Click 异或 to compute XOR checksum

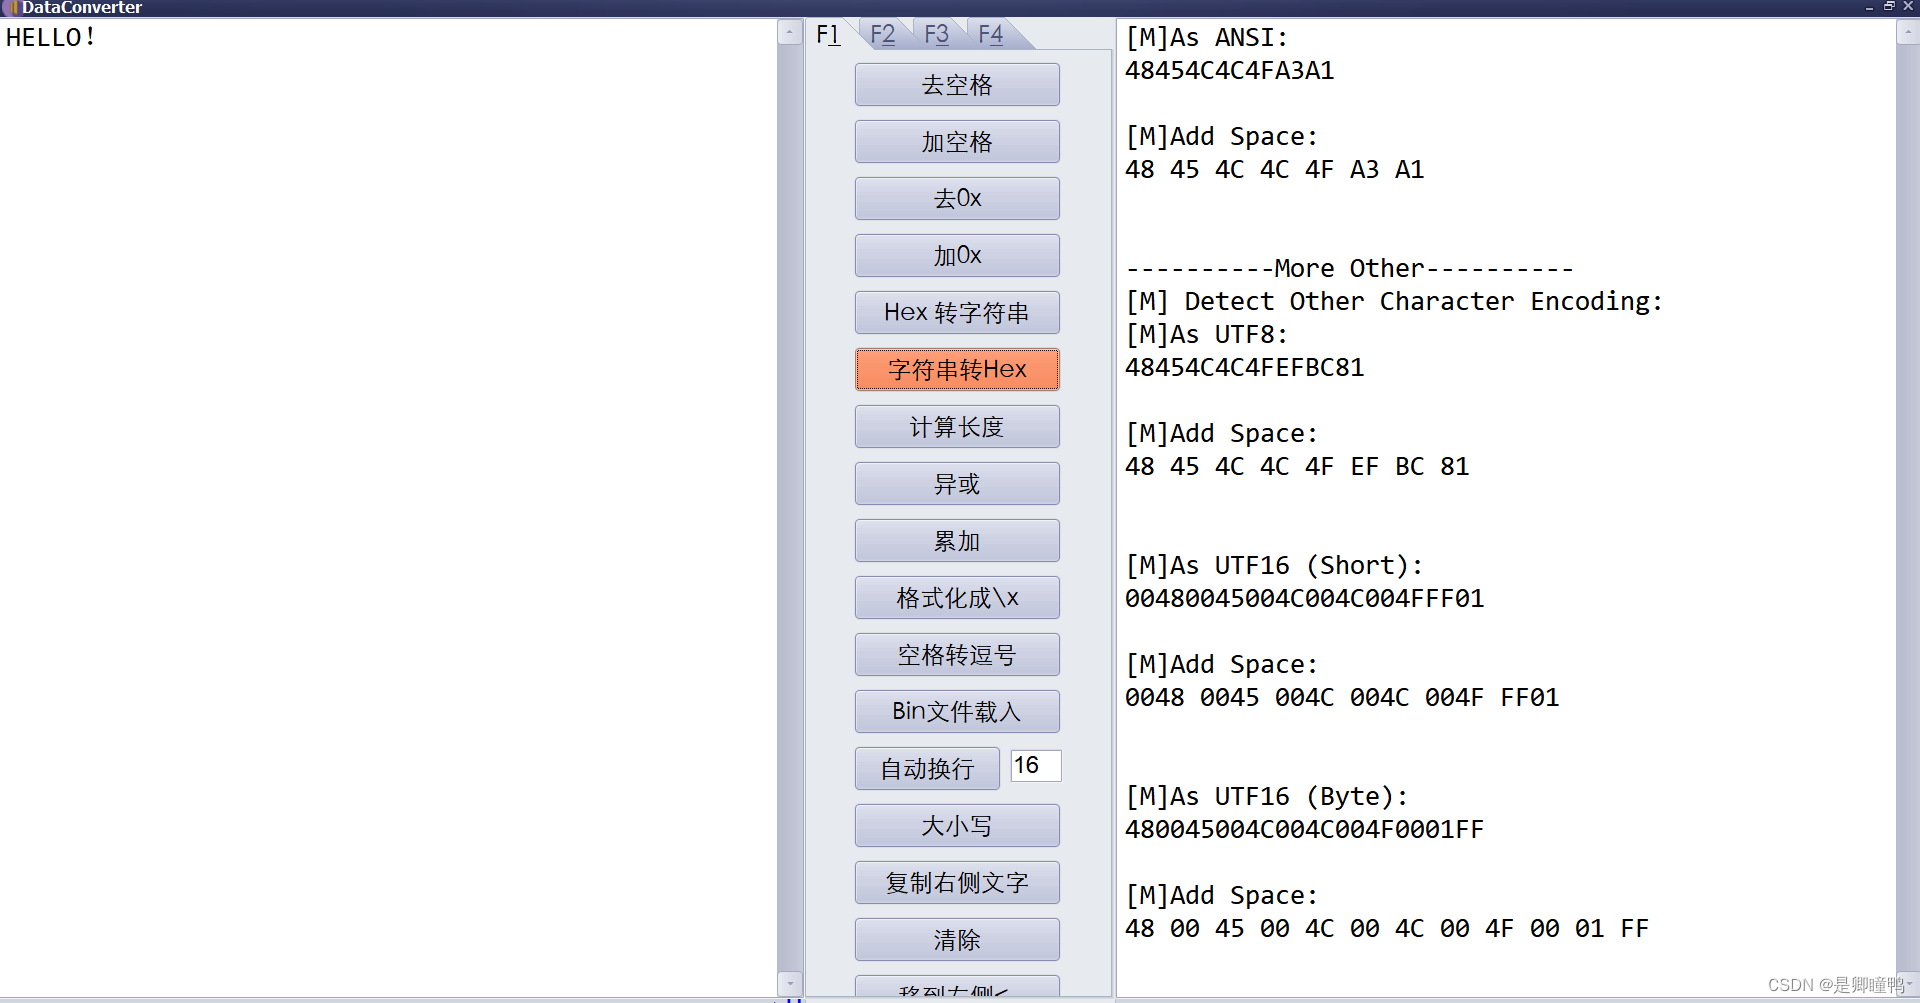[956, 483]
